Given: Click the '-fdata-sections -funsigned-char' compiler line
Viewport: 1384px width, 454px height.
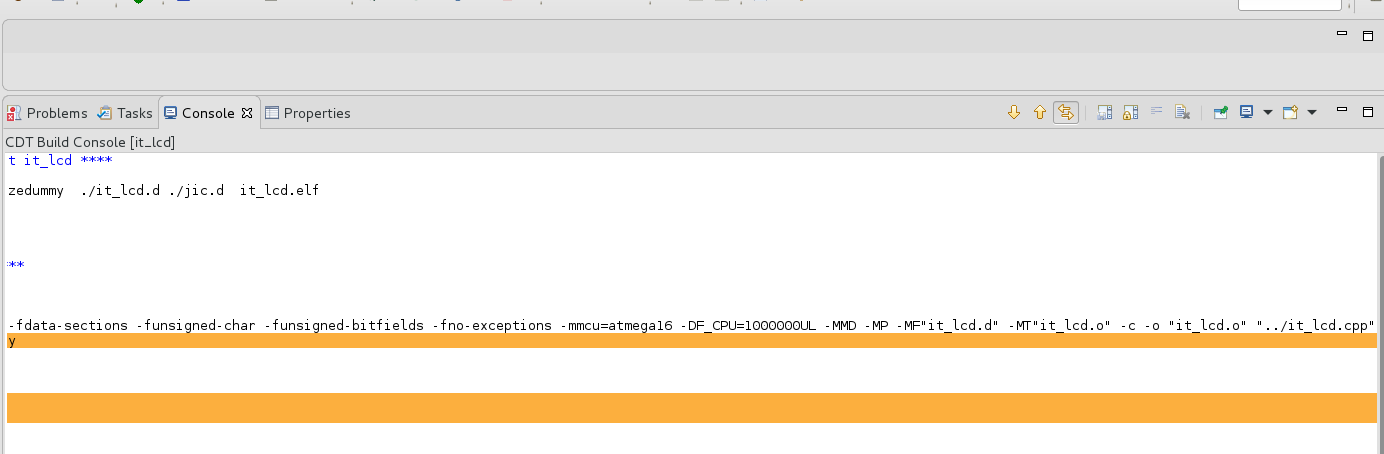Looking at the screenshot, I should [x=691, y=326].
